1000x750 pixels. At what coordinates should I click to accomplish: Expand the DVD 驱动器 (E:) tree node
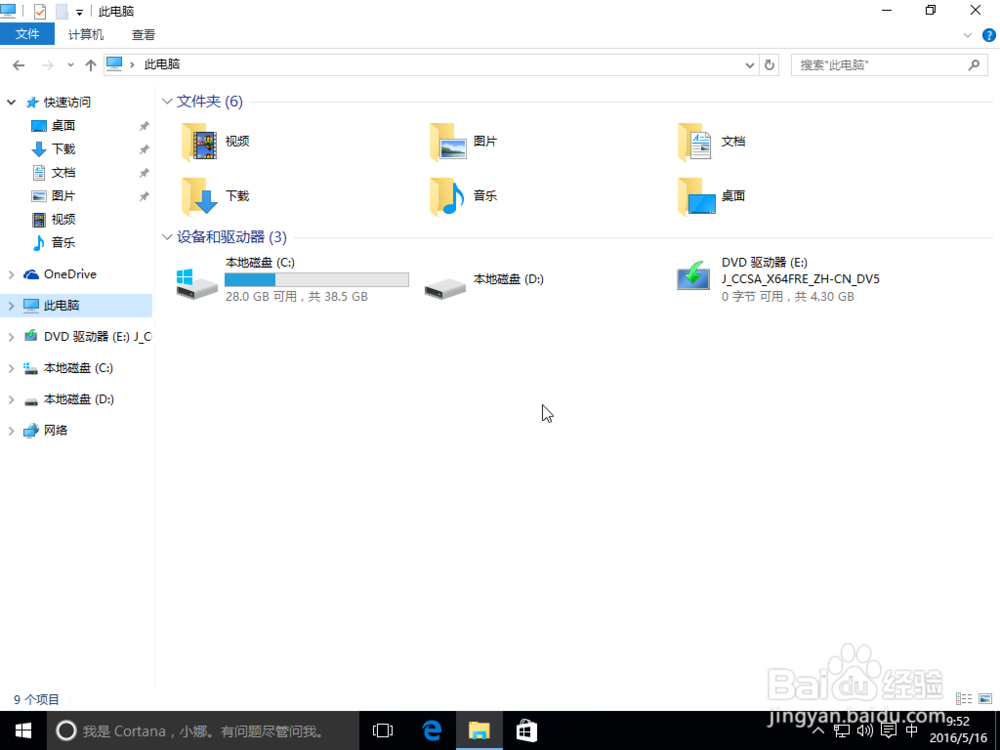pos(11,337)
